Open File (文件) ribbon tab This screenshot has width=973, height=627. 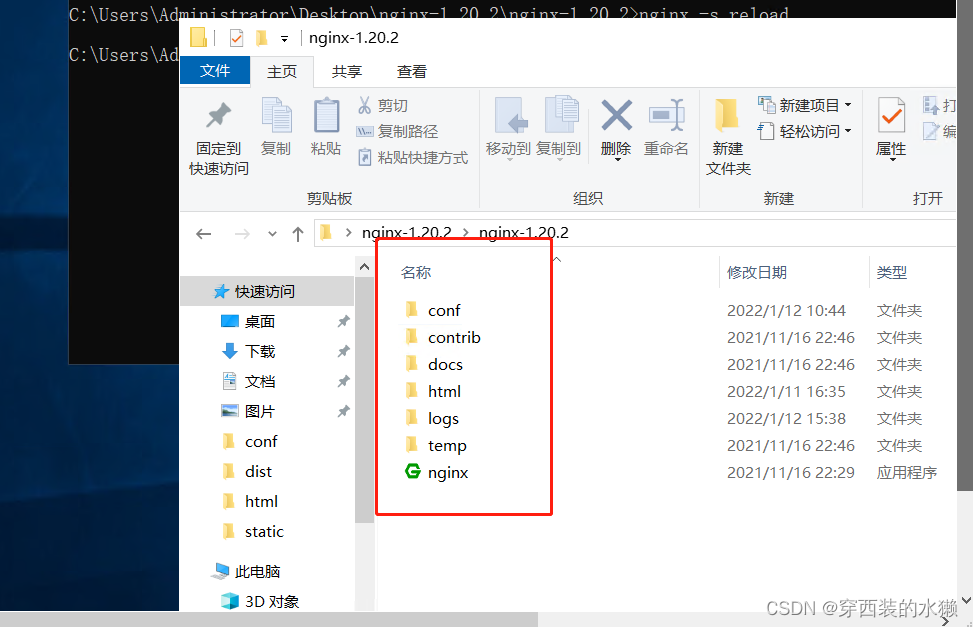(215, 71)
